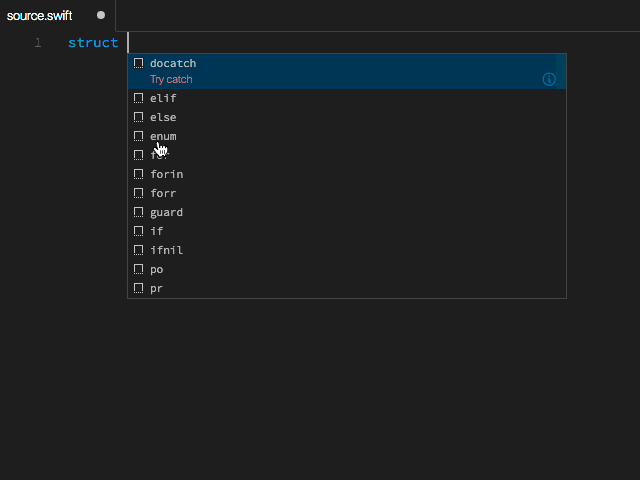
Task: Click the snippet icon beside forin
Action: tap(139, 174)
